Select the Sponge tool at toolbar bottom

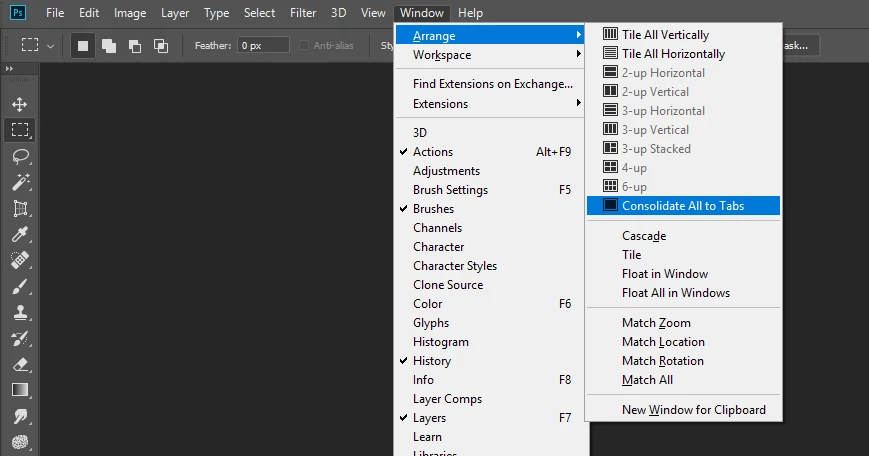click(x=20, y=442)
